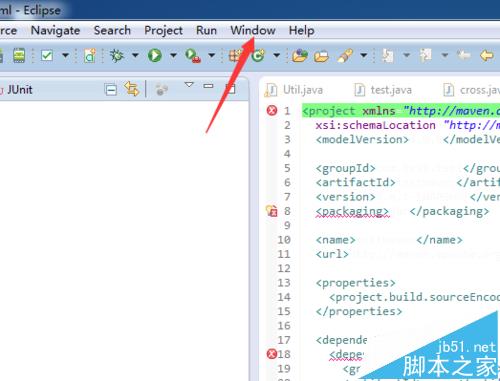This screenshot has width=500, height=381.
Task: Click the green chip toolbar icon
Action: pos(19,55)
